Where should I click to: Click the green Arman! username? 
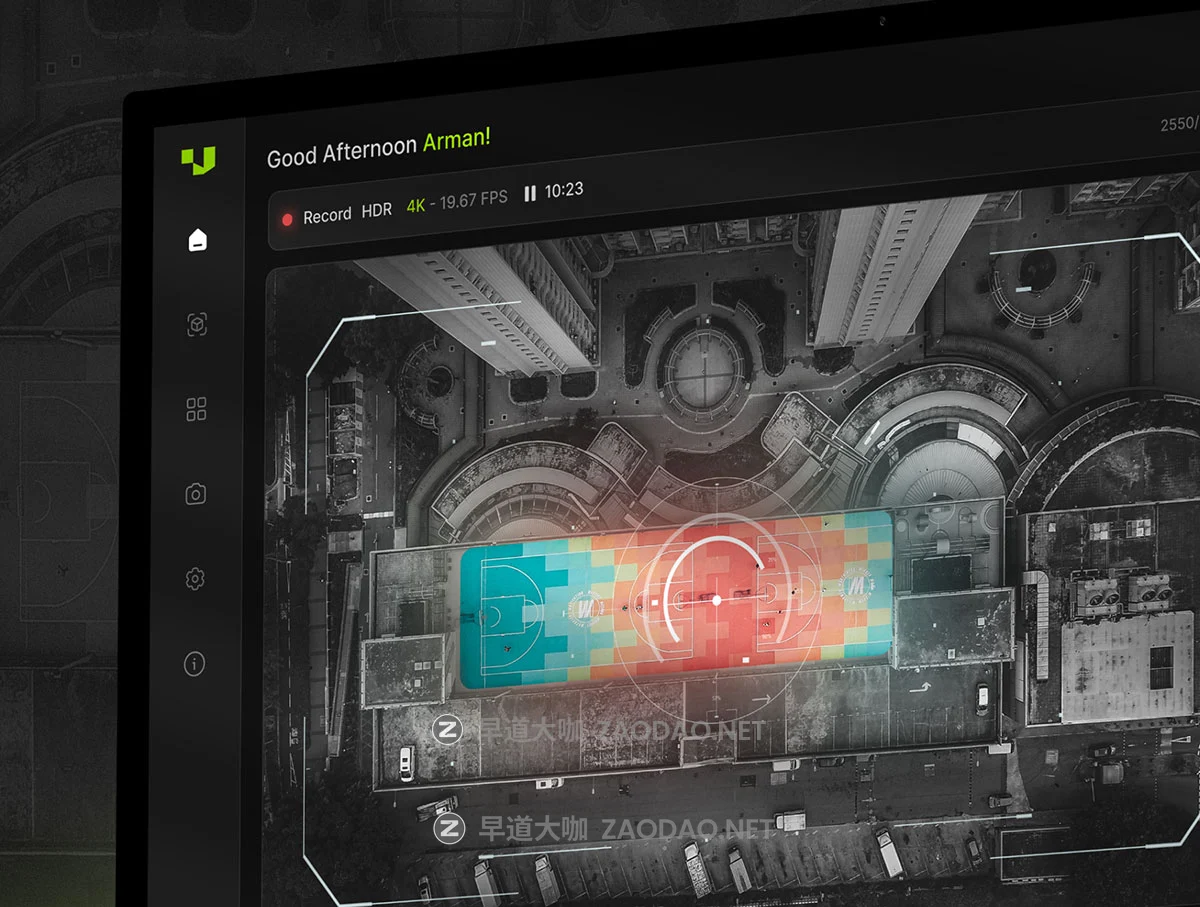click(457, 140)
